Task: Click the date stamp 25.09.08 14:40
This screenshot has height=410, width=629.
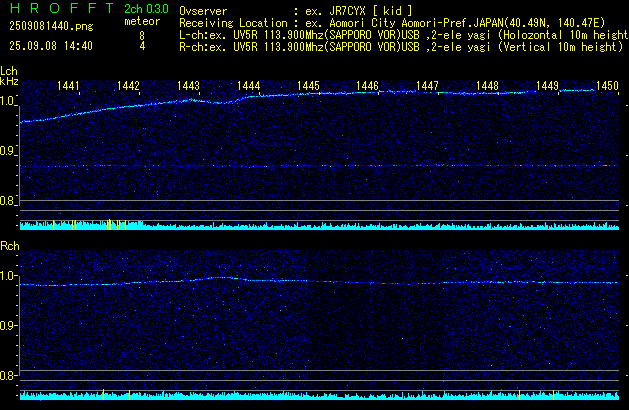Action: point(51,46)
